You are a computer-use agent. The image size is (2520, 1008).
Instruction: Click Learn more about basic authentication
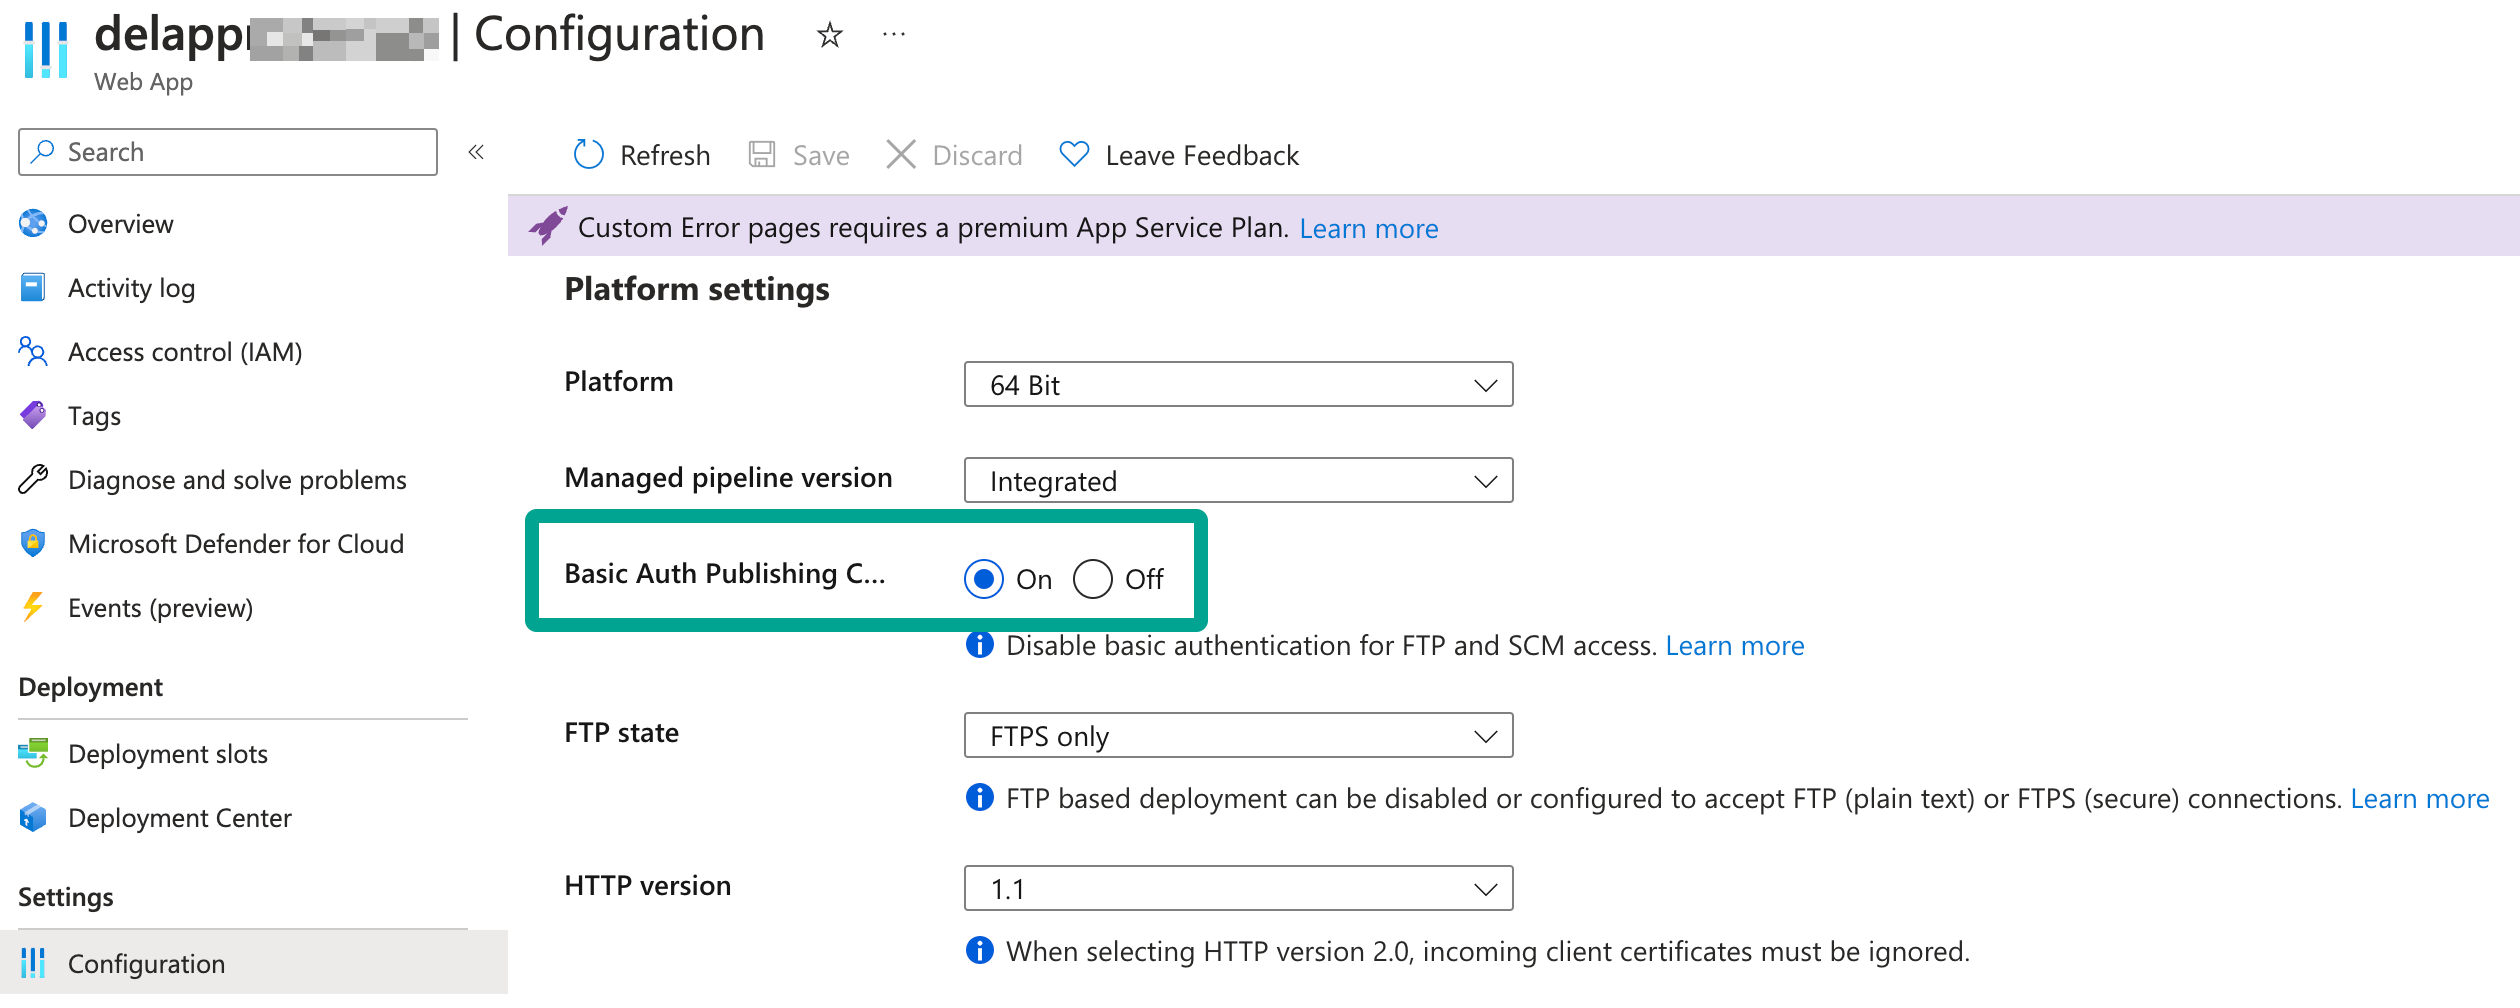[x=1734, y=646]
